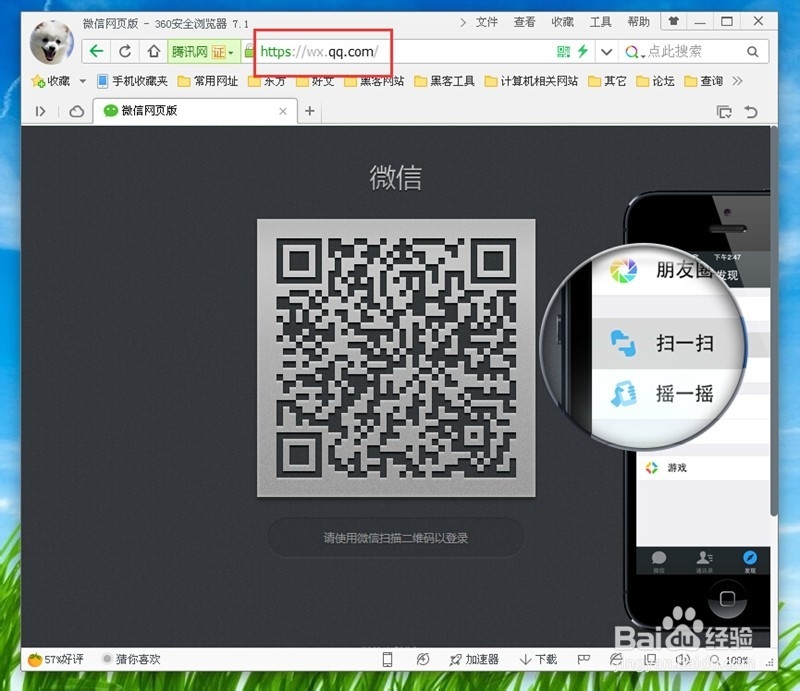Click the 请使用微信扫描二维码以登录 hint
Image resolution: width=800 pixels, height=691 pixels.
coord(396,537)
